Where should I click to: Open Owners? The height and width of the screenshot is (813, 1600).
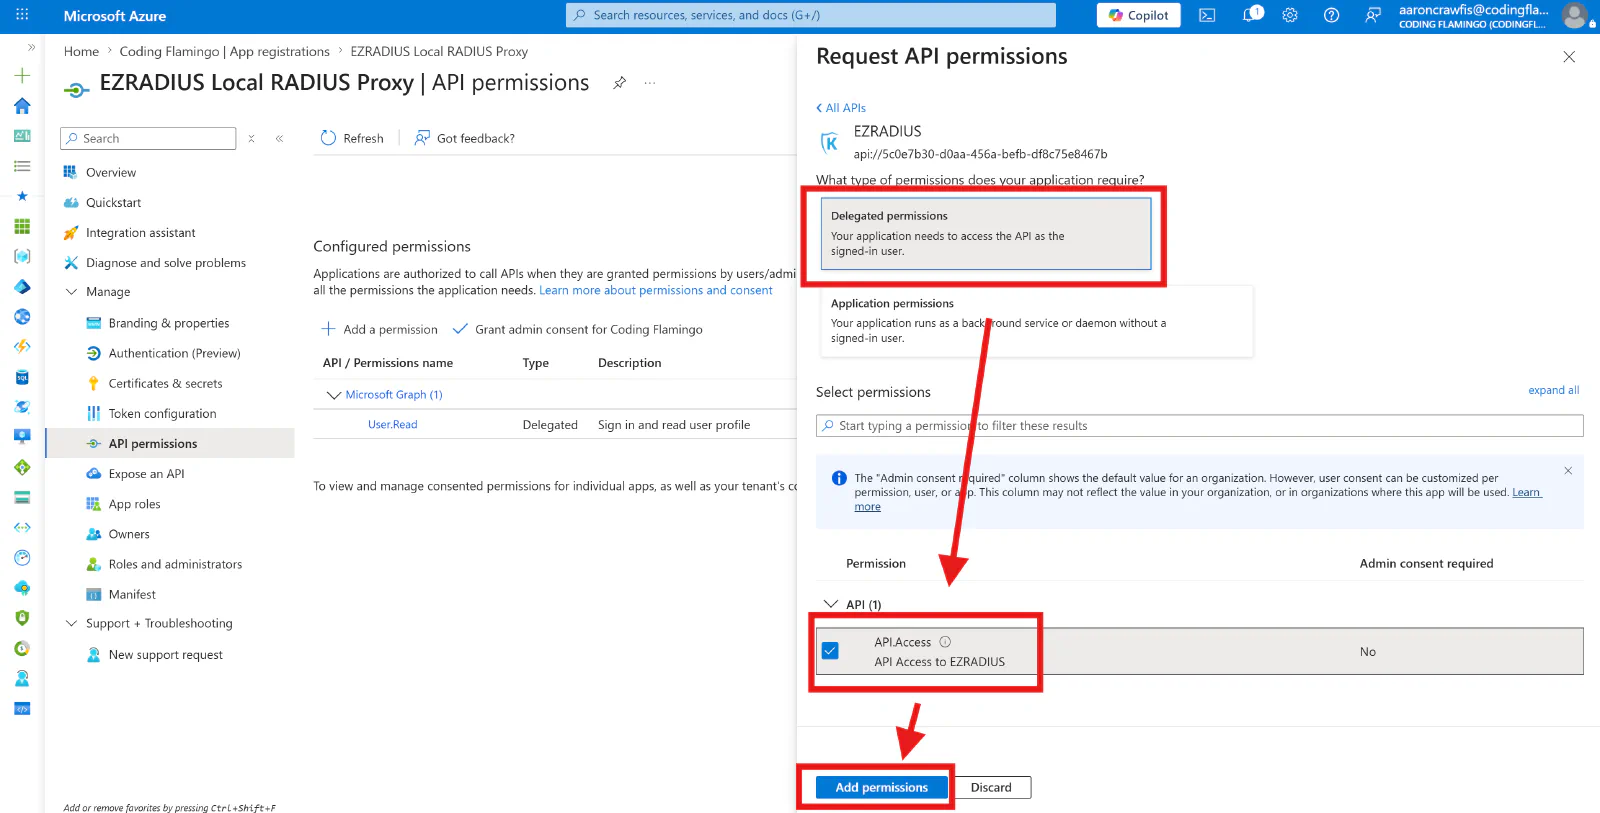click(x=129, y=534)
